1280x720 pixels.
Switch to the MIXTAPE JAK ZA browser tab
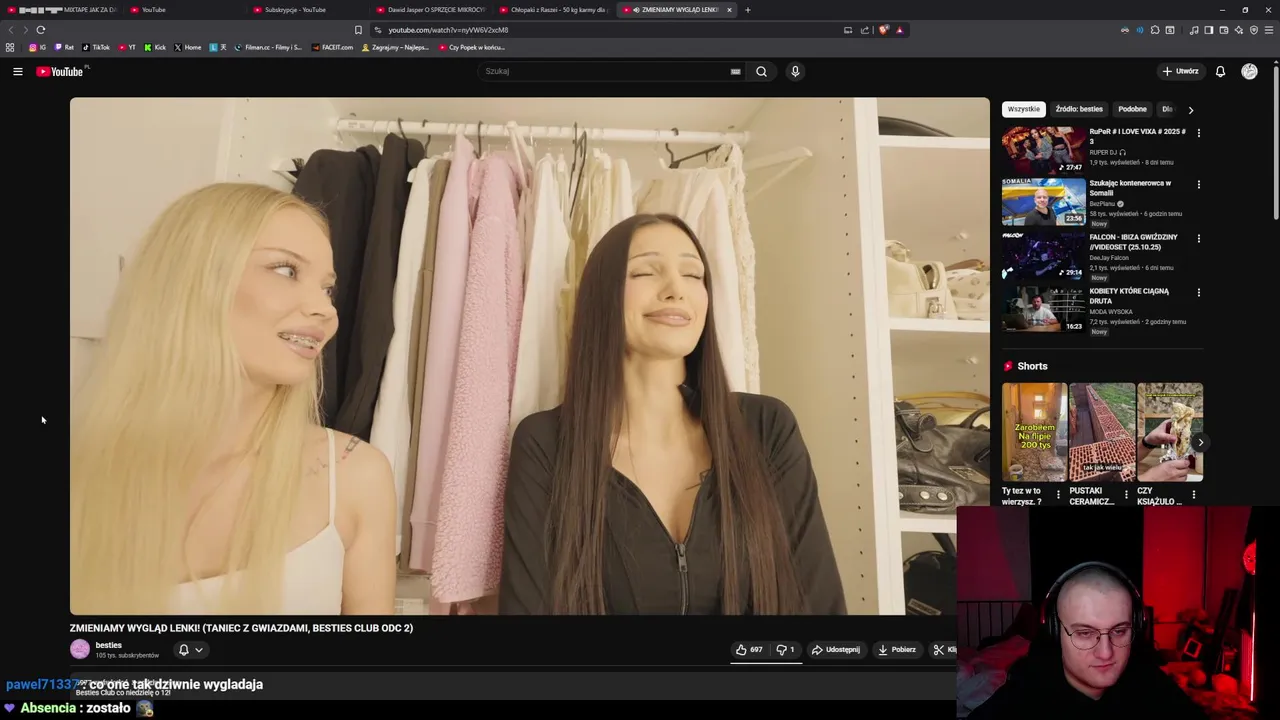[62, 10]
